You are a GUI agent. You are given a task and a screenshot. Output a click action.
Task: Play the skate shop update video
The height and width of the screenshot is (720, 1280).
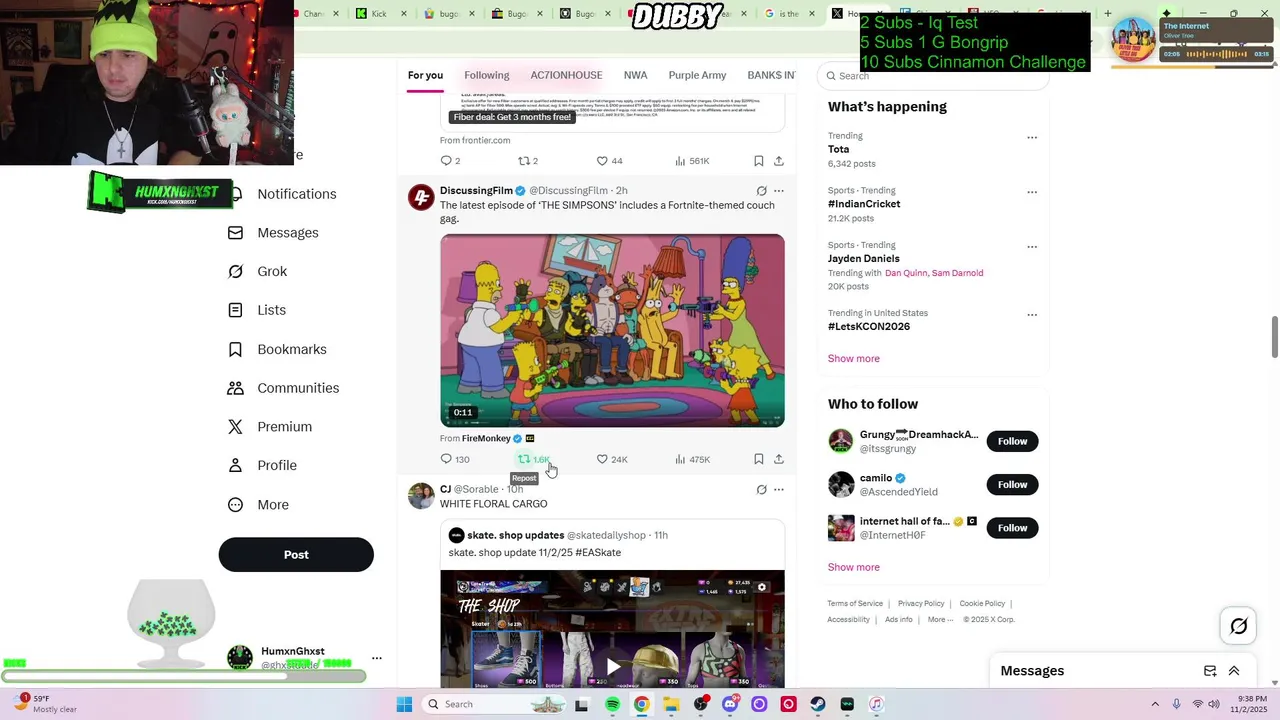612,666
